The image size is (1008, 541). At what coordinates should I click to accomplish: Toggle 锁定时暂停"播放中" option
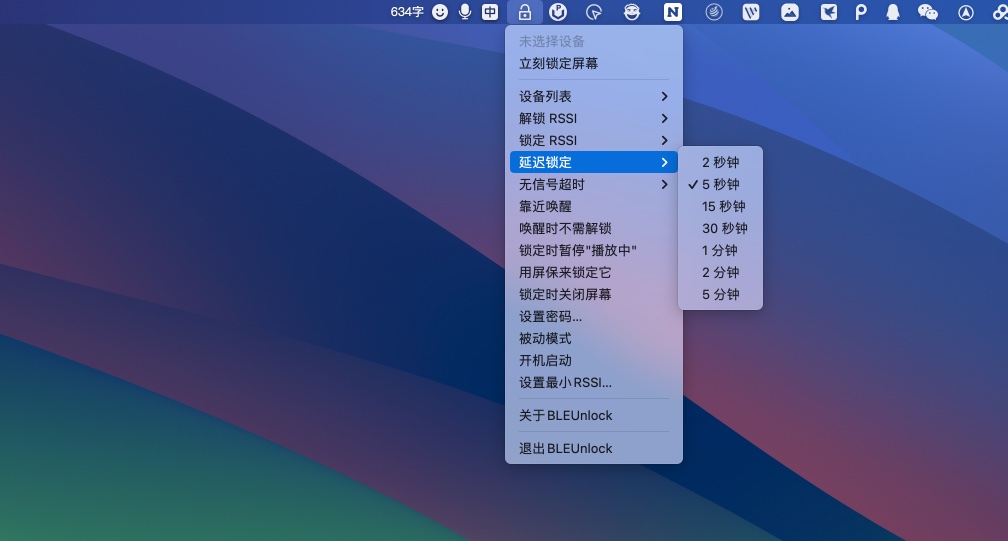pos(593,251)
